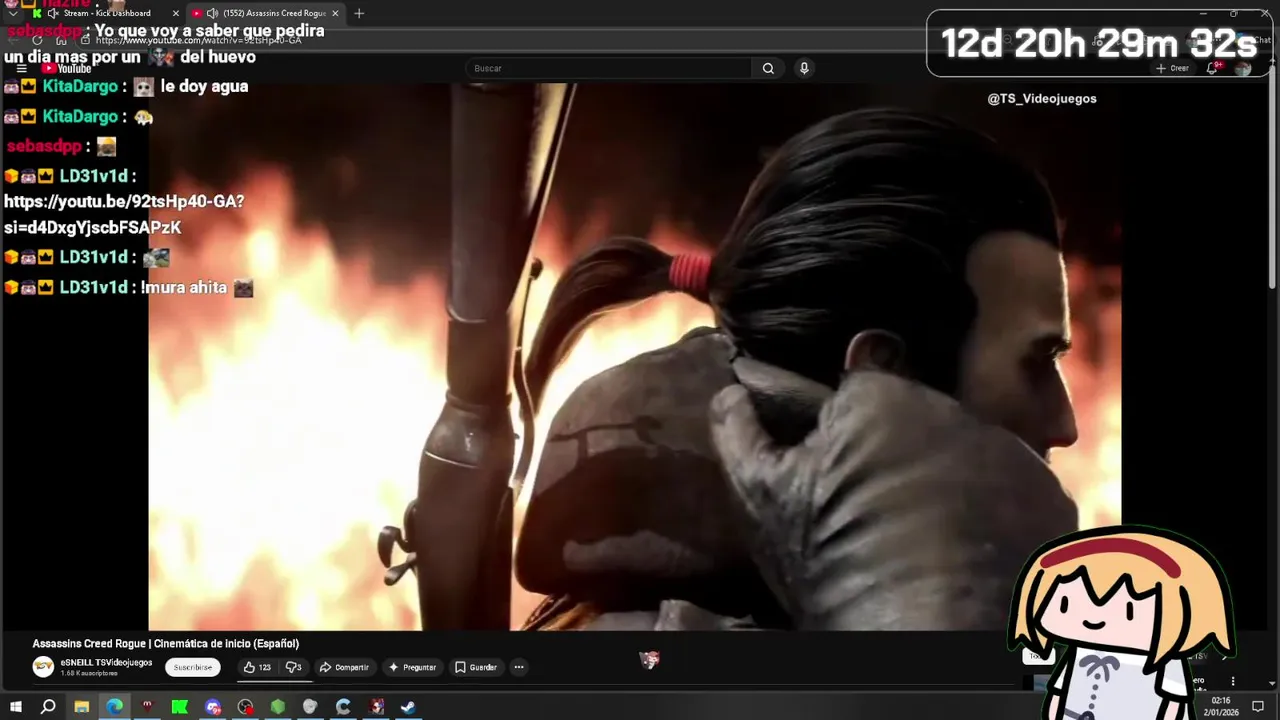Close the Assassins Creed Rogue tab
This screenshot has width=1280, height=720.
pyautogui.click(x=335, y=13)
